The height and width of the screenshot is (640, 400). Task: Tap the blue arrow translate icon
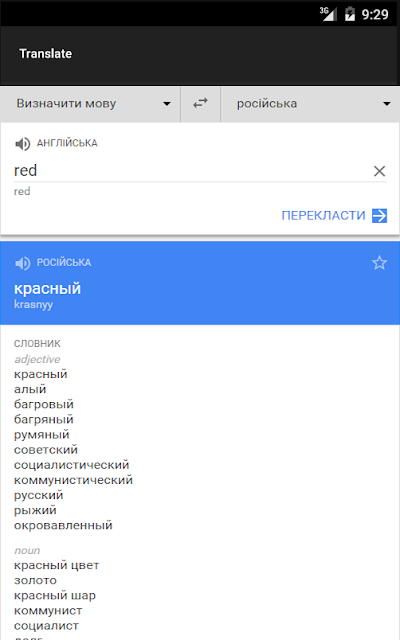tap(379, 216)
